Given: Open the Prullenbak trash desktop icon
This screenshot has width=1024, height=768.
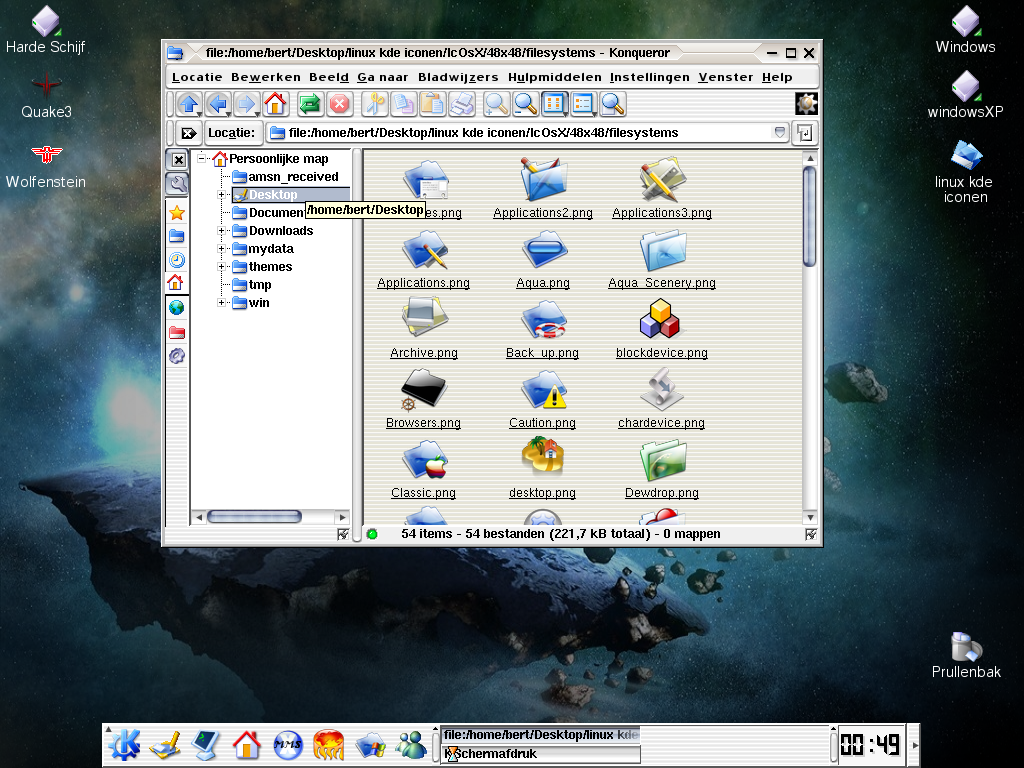Looking at the screenshot, I should coord(966,655).
